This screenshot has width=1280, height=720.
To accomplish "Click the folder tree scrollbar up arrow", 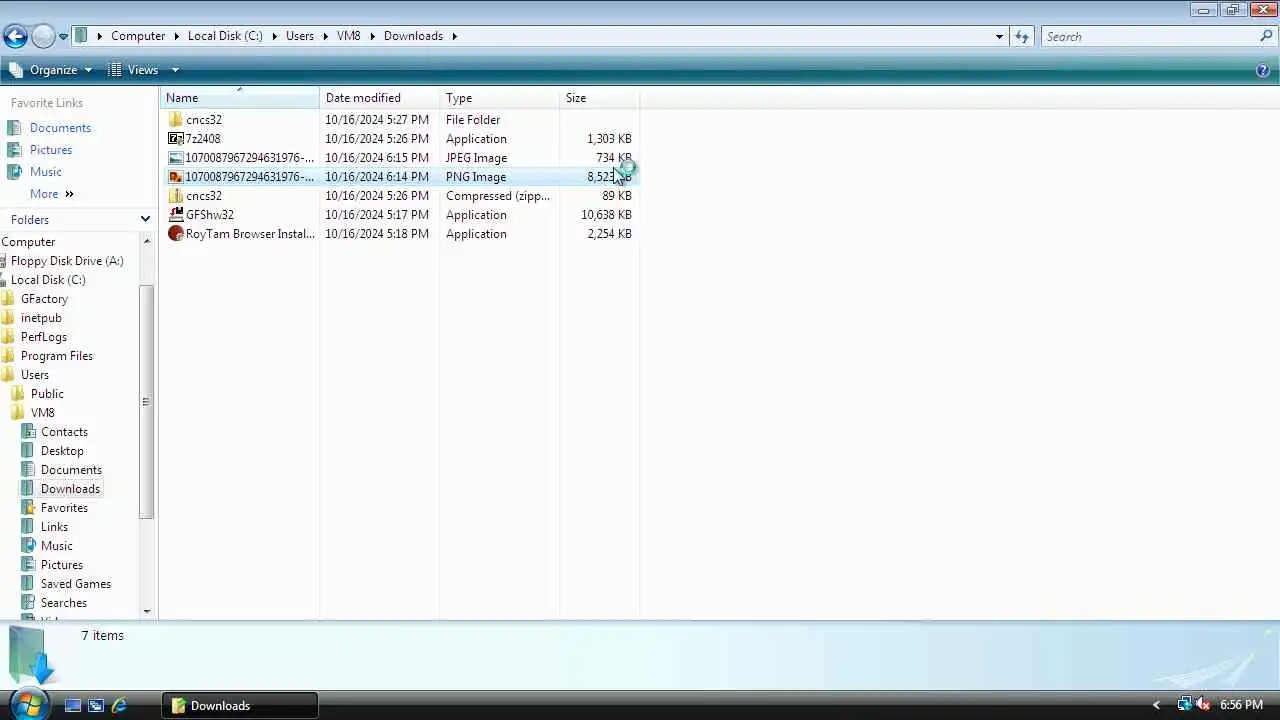I will [x=147, y=241].
